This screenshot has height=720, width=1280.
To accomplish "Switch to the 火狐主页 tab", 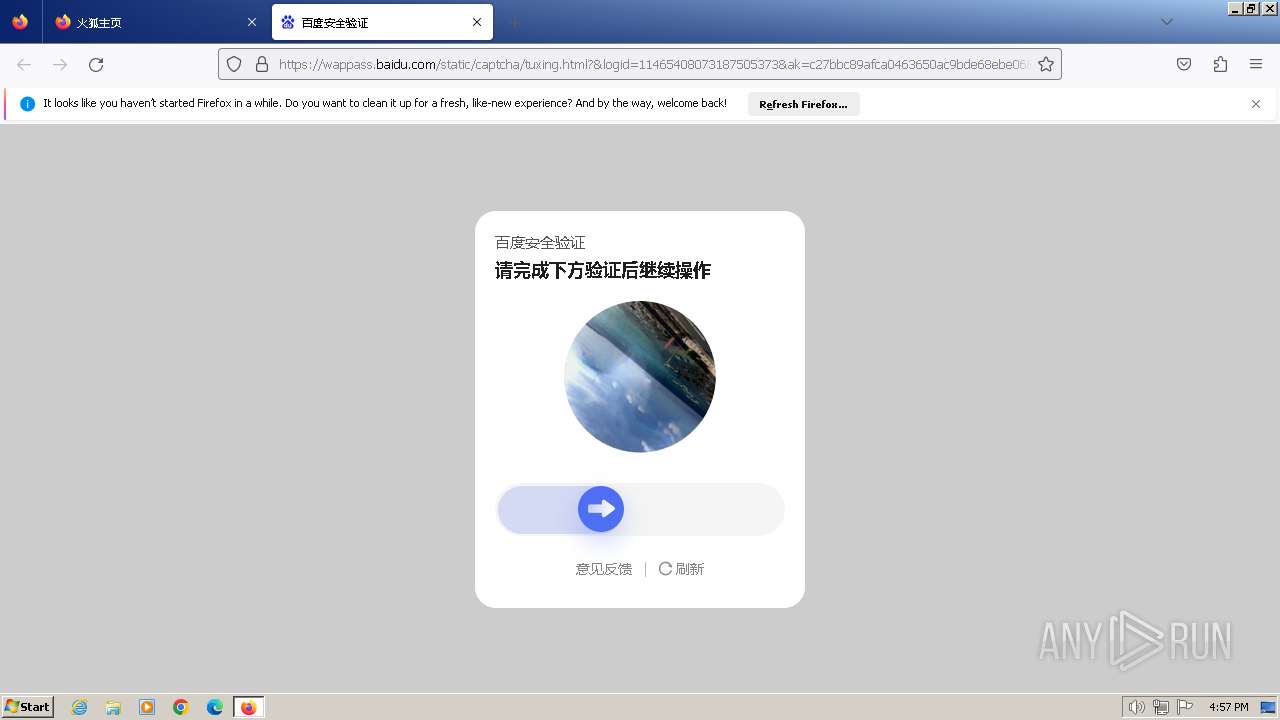I will (155, 22).
